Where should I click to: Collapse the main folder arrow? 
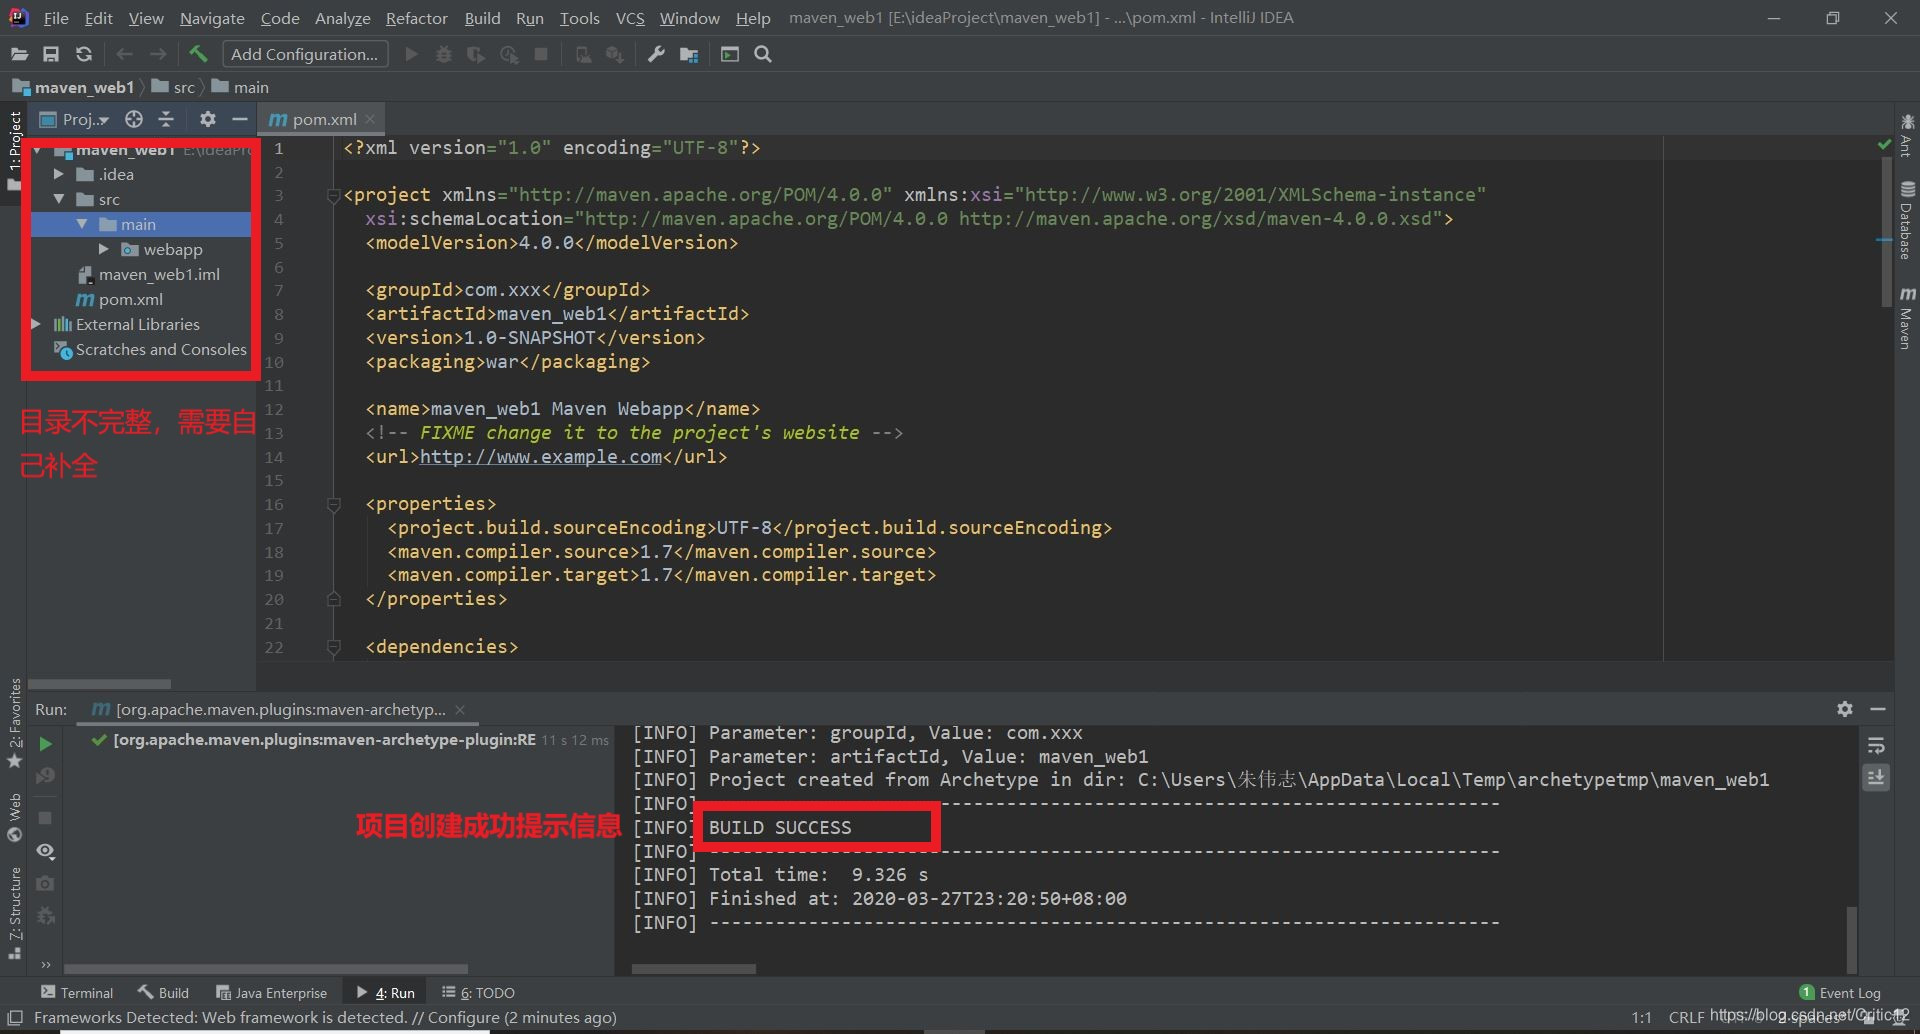82,224
